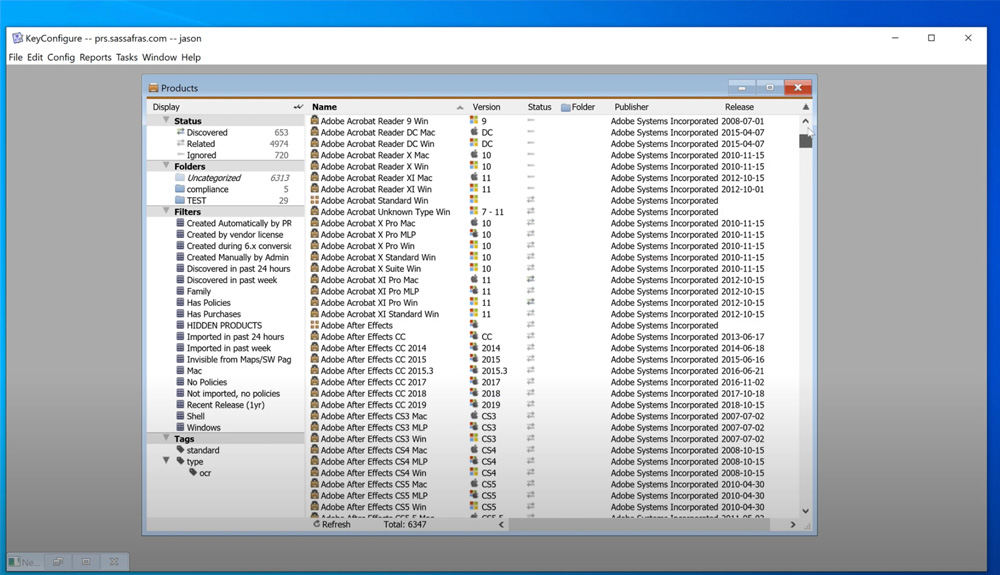
Task: Select Adobe After Effects CS4 MLP row
Action: click(x=553, y=462)
